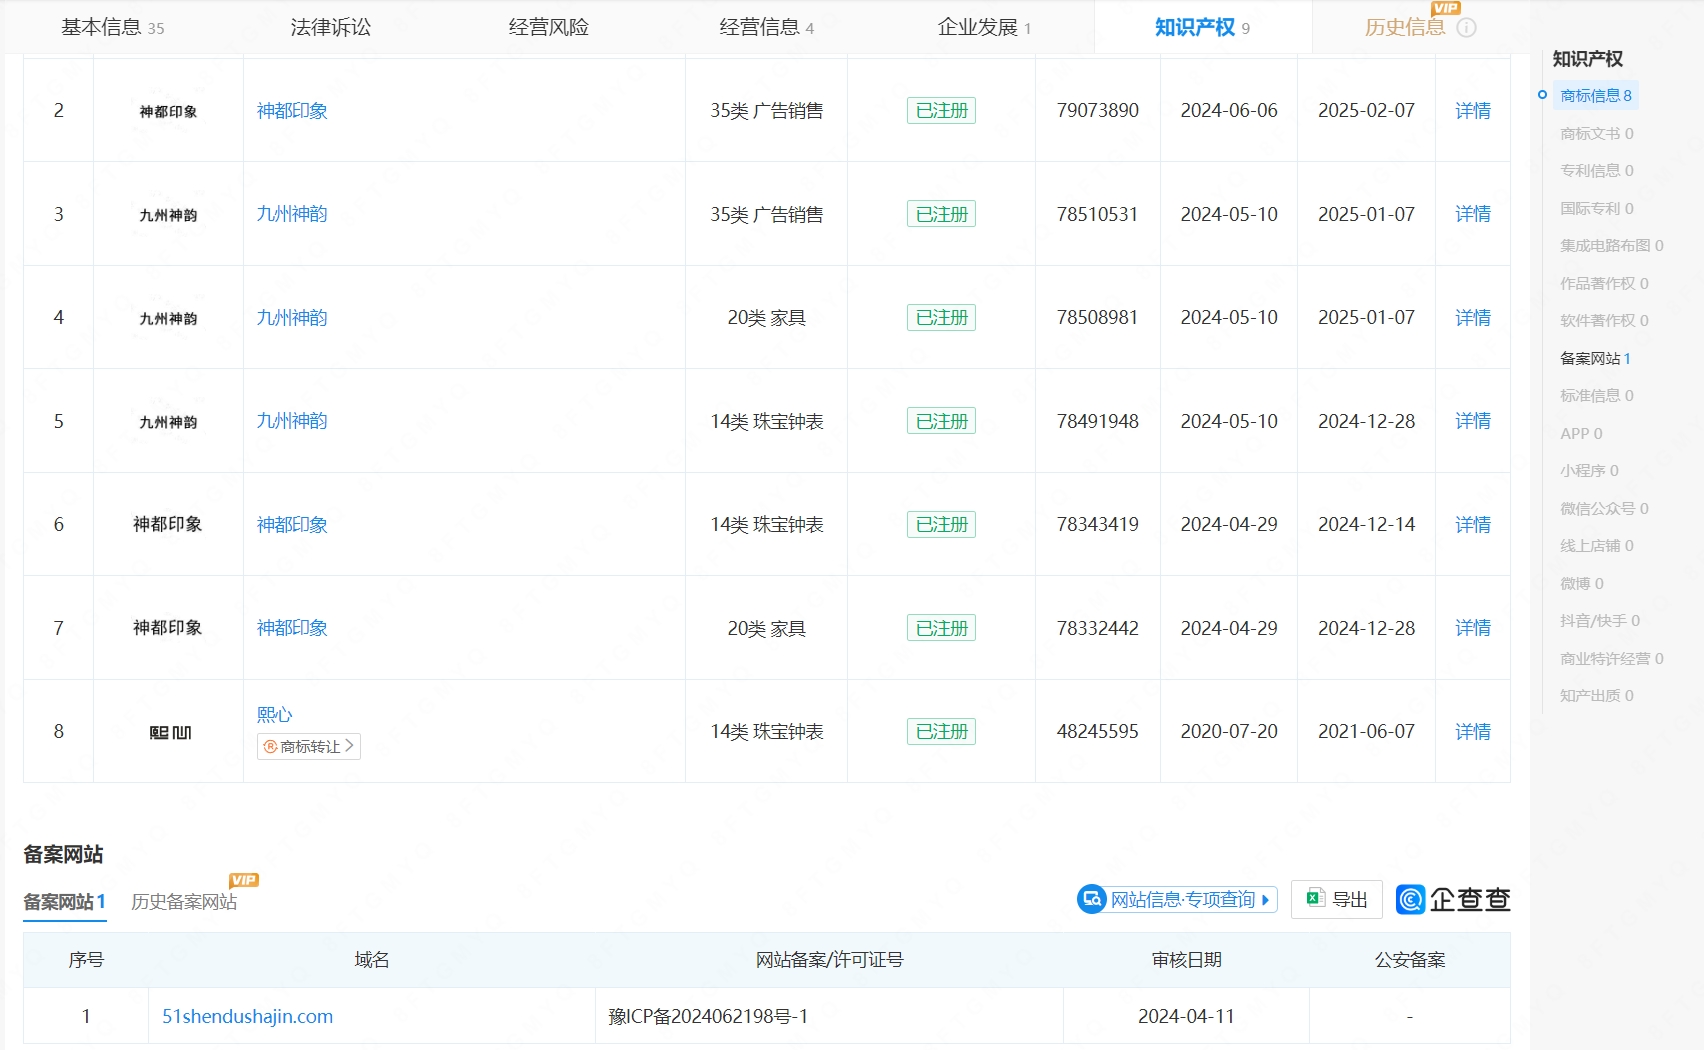The width and height of the screenshot is (1704, 1050).
Task: Open the 51shendushajin.com domain link
Action: coord(247,1016)
